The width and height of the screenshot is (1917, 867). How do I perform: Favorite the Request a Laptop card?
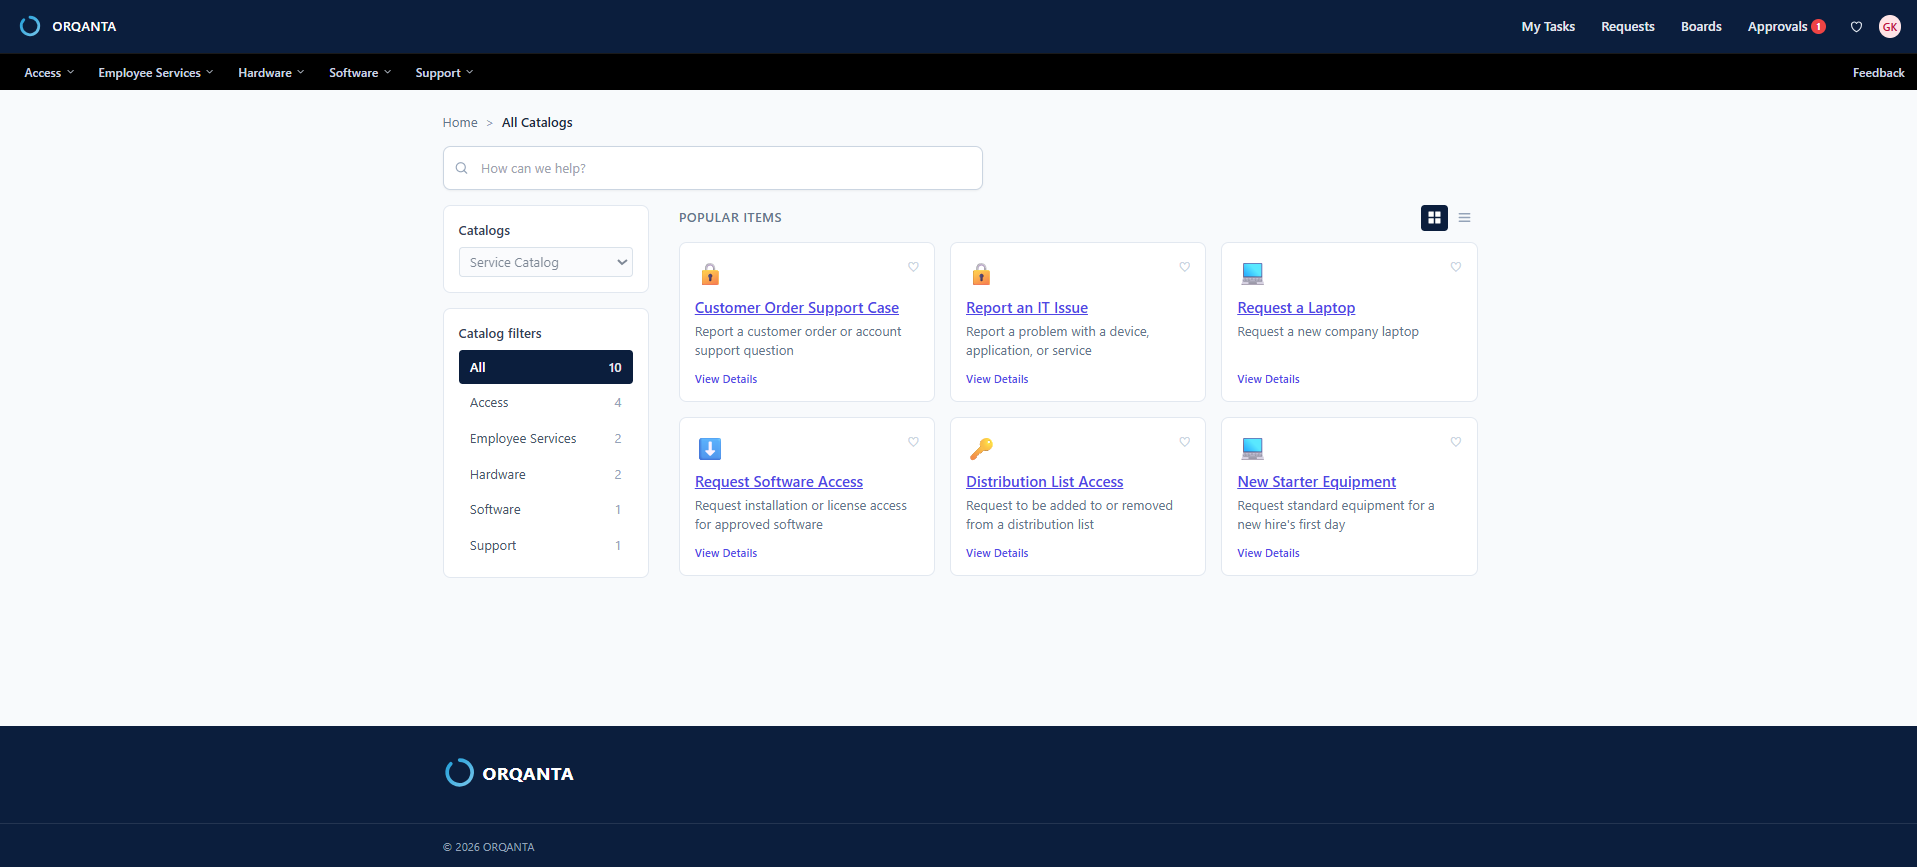coord(1456,267)
